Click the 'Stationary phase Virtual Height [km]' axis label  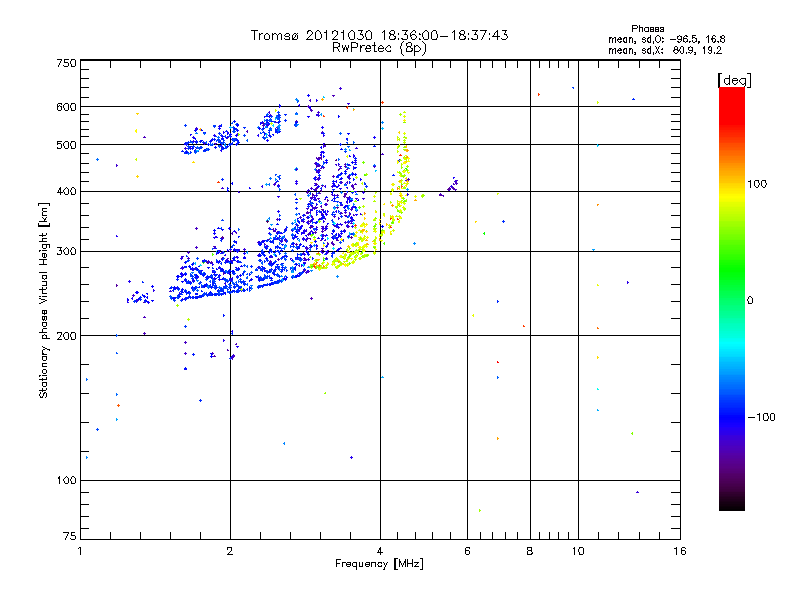click(x=44, y=300)
